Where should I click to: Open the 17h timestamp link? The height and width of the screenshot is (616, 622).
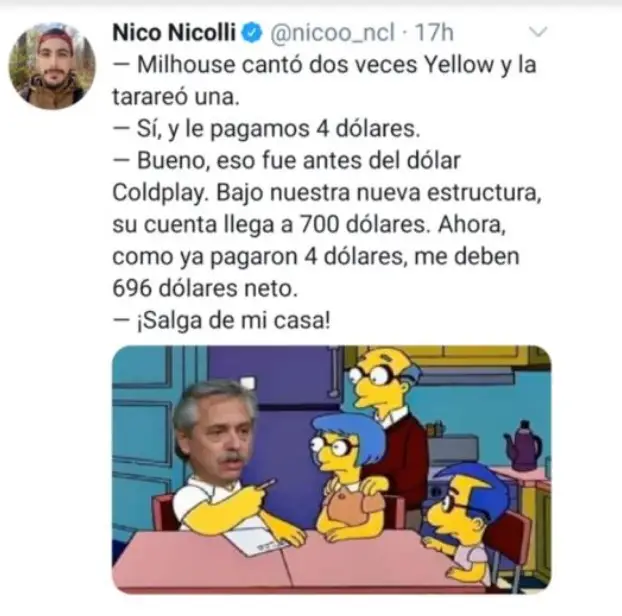click(434, 33)
